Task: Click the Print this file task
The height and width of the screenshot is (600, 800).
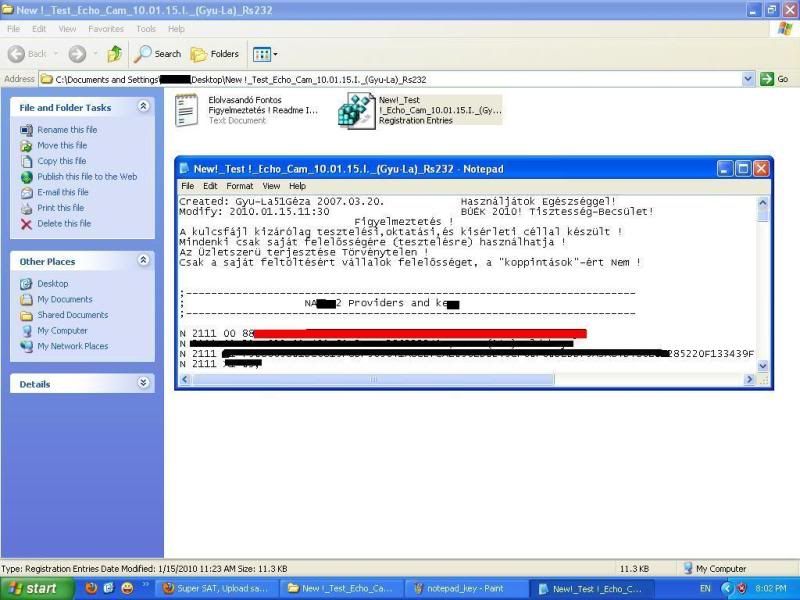Action: pos(60,208)
